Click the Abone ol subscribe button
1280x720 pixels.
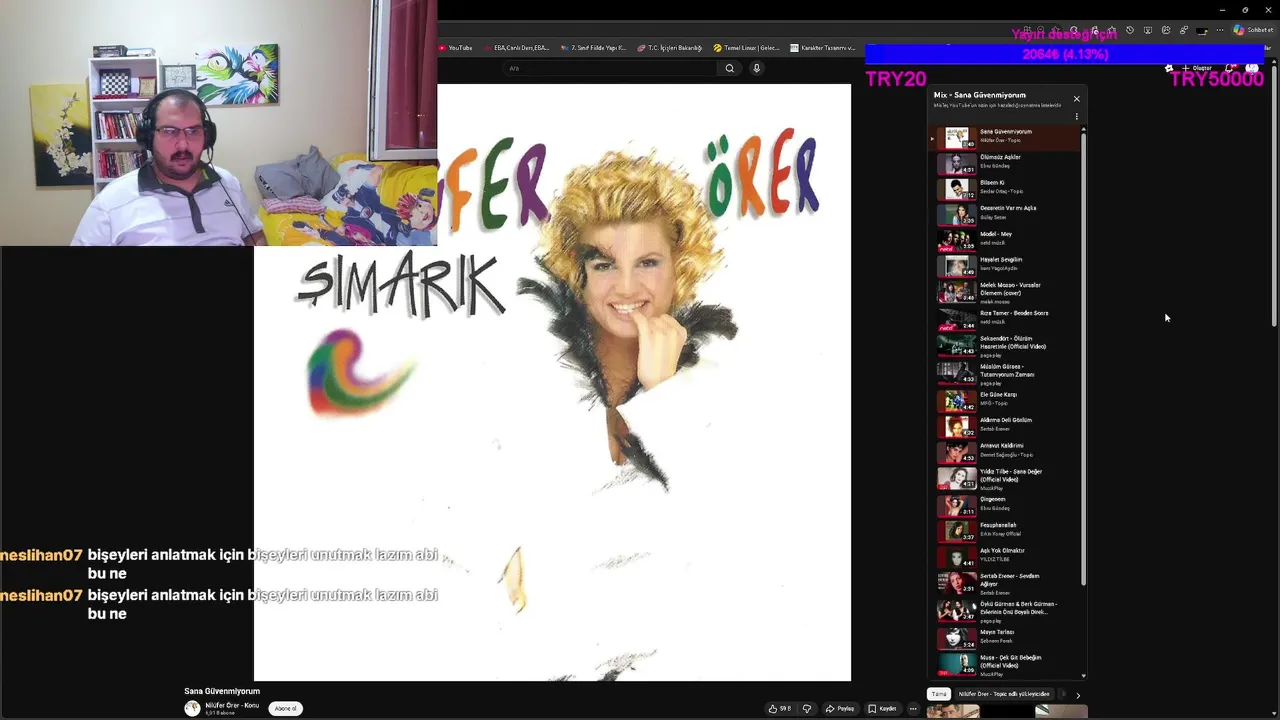pyautogui.click(x=285, y=708)
